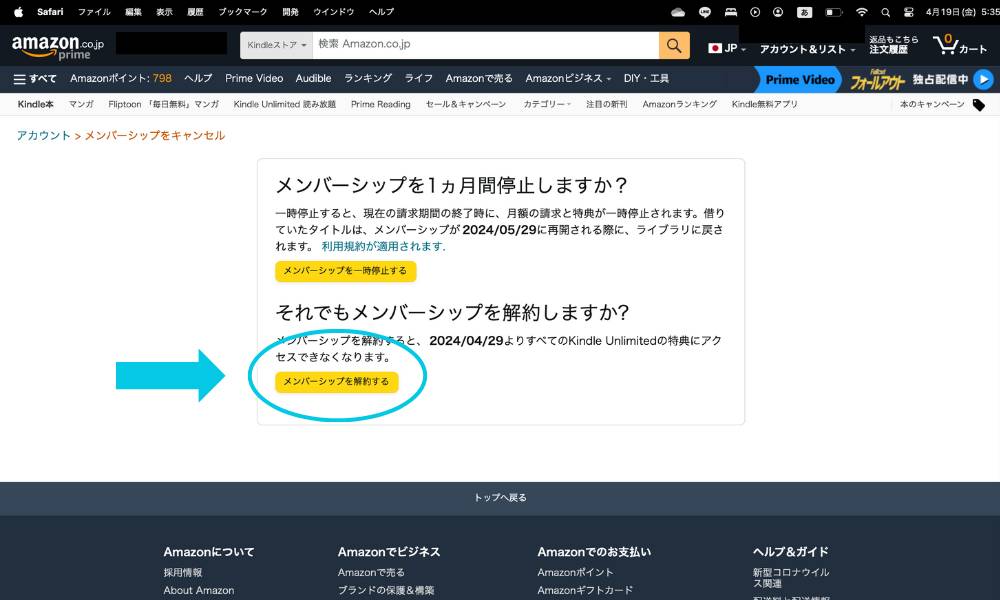The image size is (1000, 600).
Task: Open the ウインドウ menu
Action: pos(334,11)
